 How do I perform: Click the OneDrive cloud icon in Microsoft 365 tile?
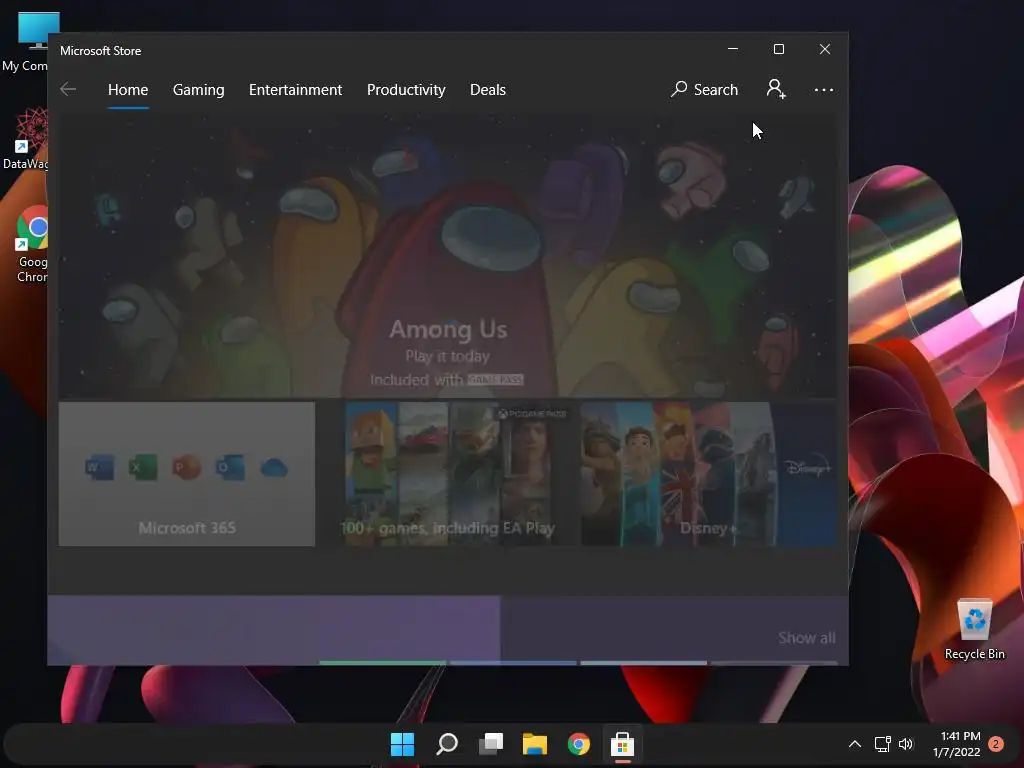point(274,468)
